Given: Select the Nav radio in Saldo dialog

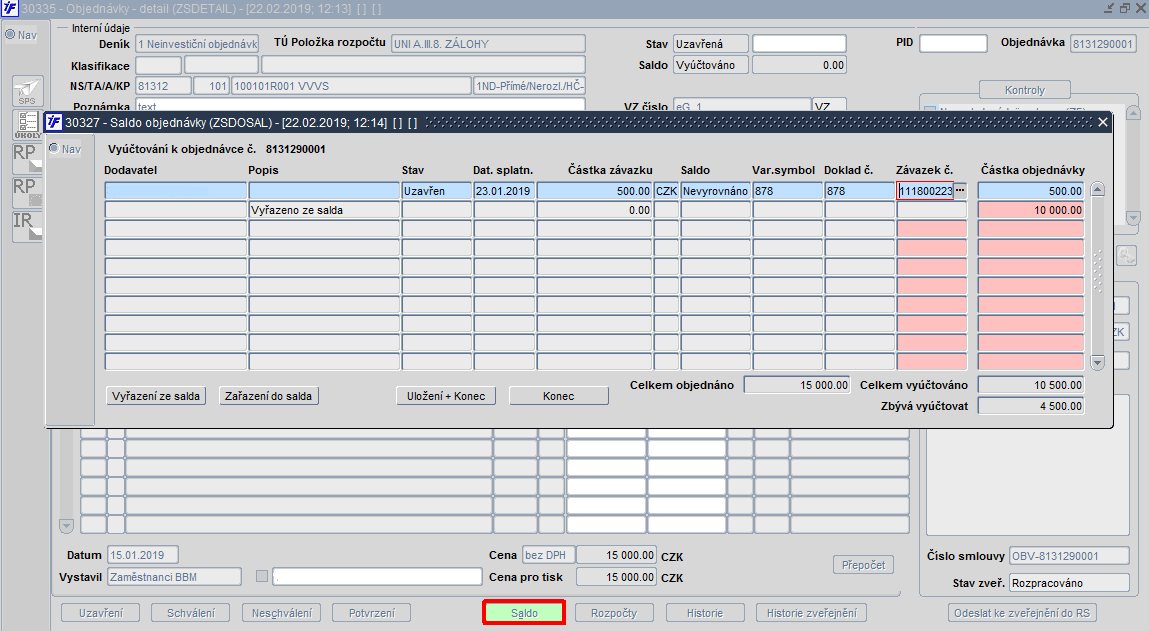Looking at the screenshot, I should 54,148.
